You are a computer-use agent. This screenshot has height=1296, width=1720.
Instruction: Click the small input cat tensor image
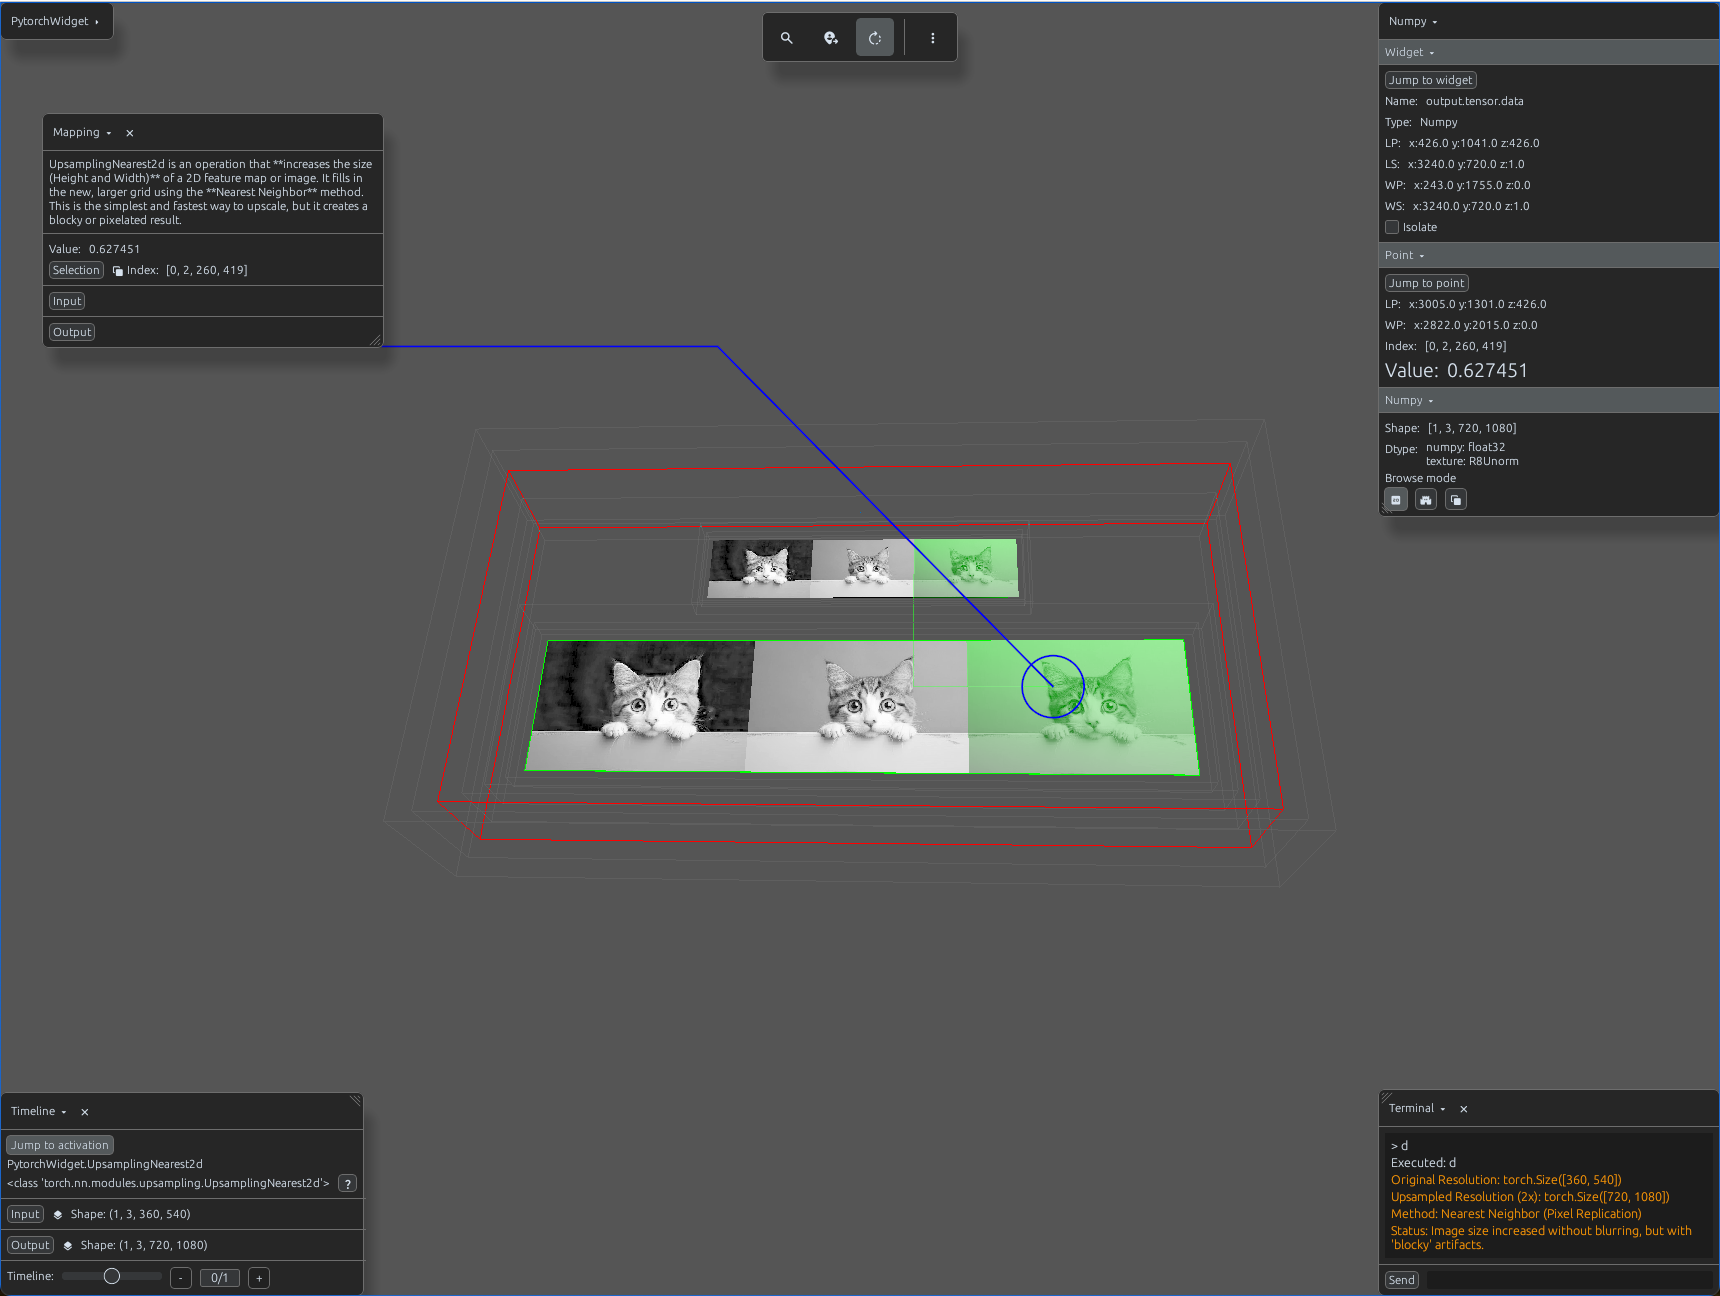coord(863,568)
